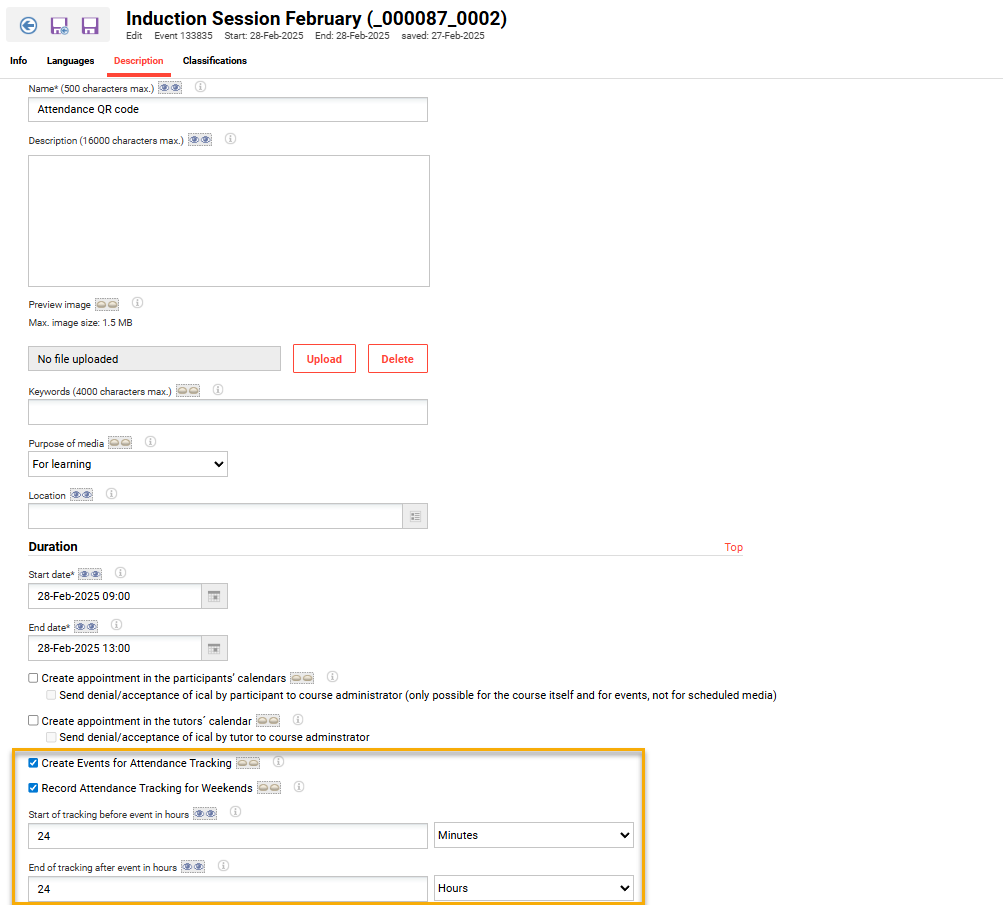Jump to Top link in Duration section
This screenshot has width=1003, height=905.
point(734,547)
